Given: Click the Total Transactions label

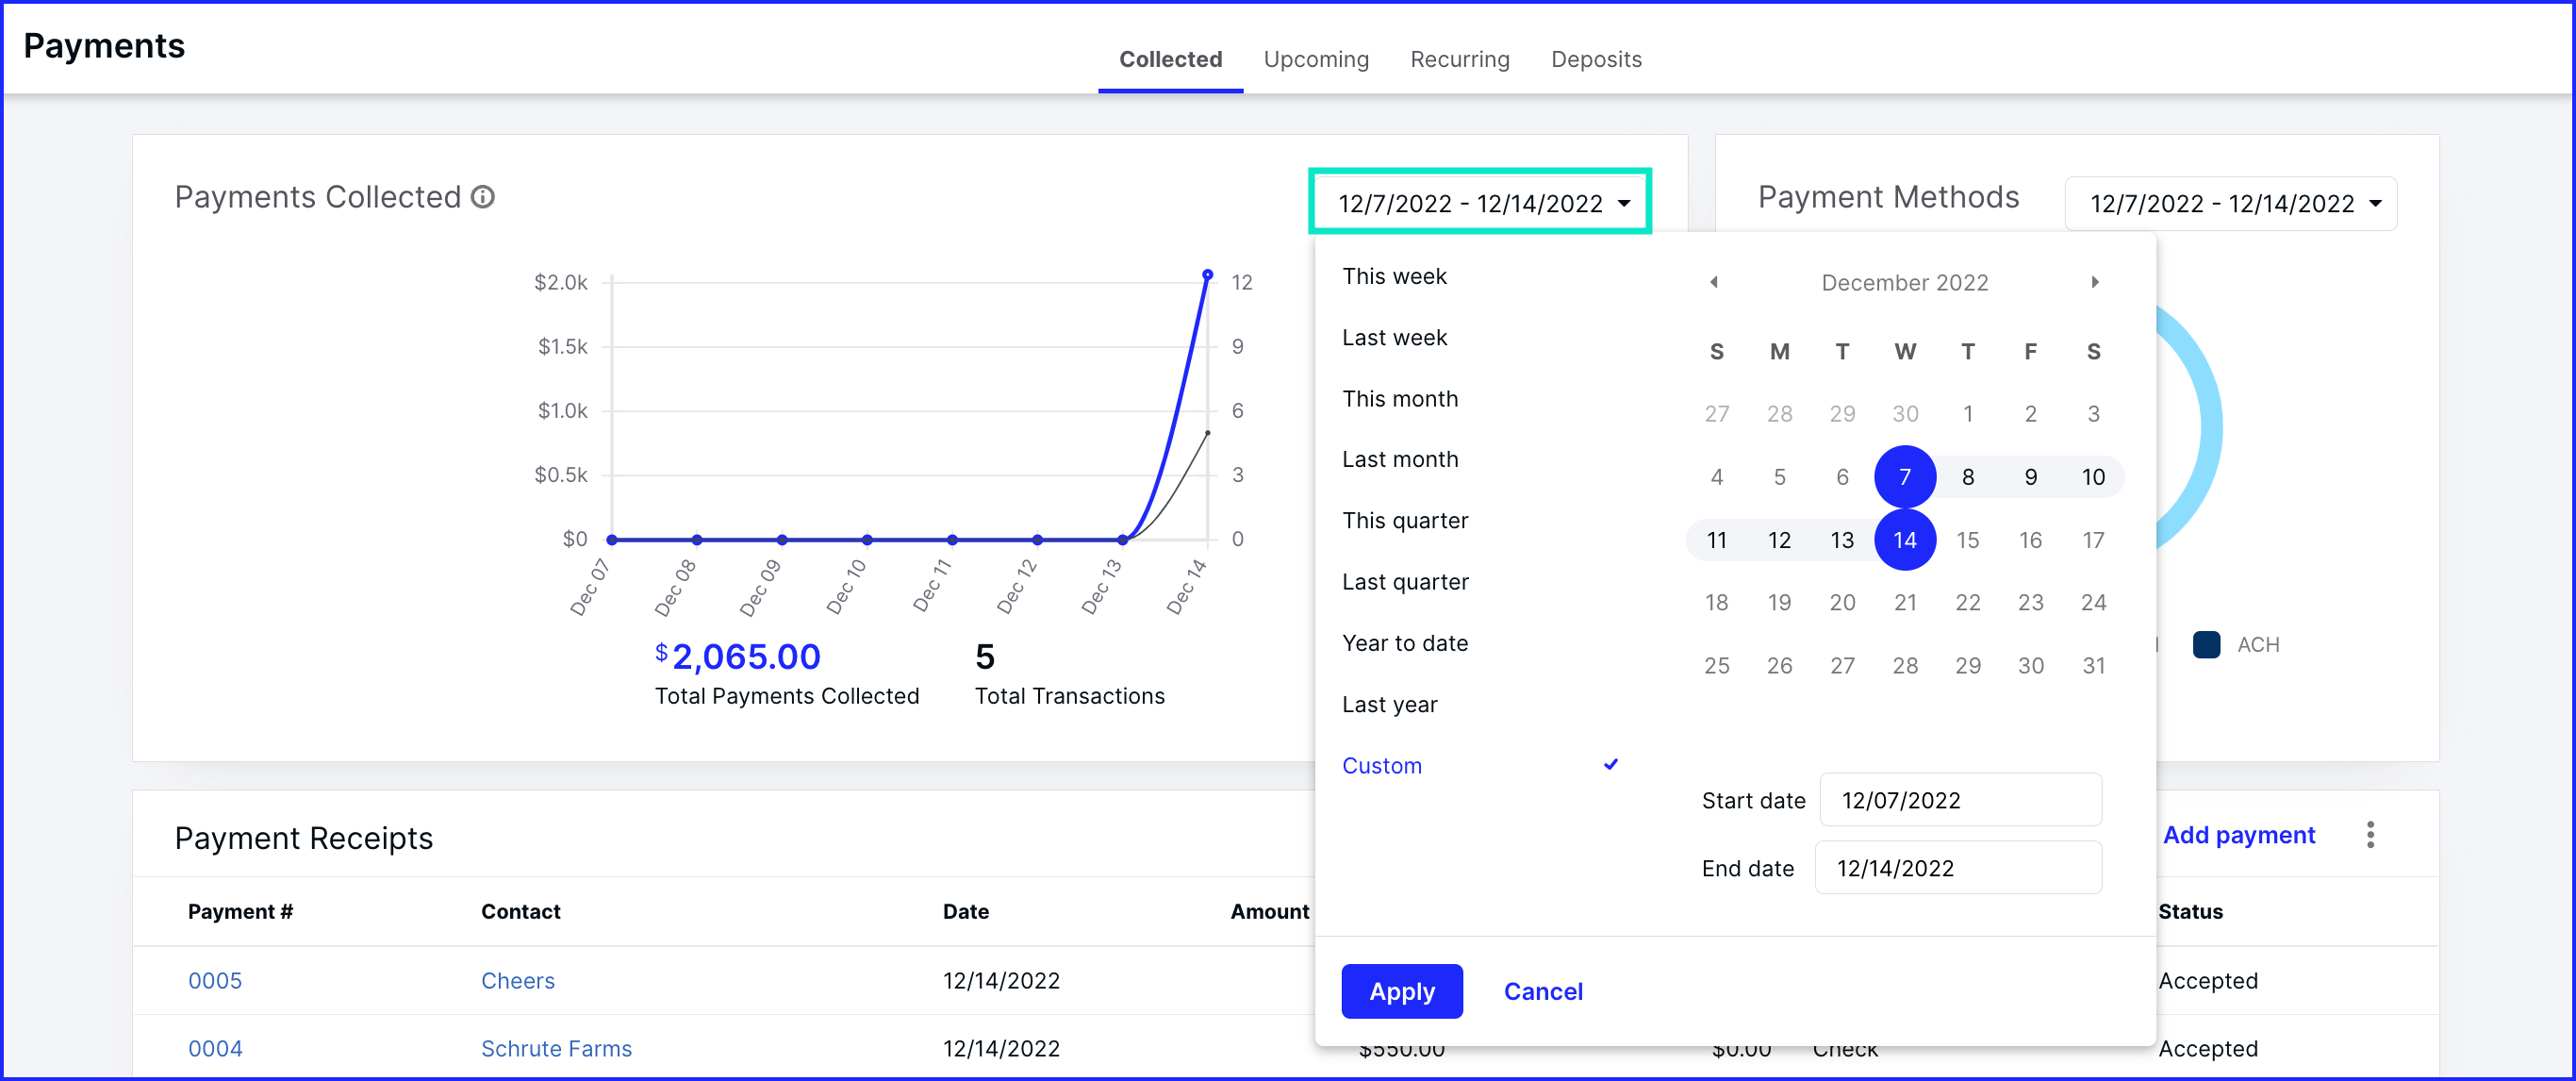Looking at the screenshot, I should (x=1069, y=696).
